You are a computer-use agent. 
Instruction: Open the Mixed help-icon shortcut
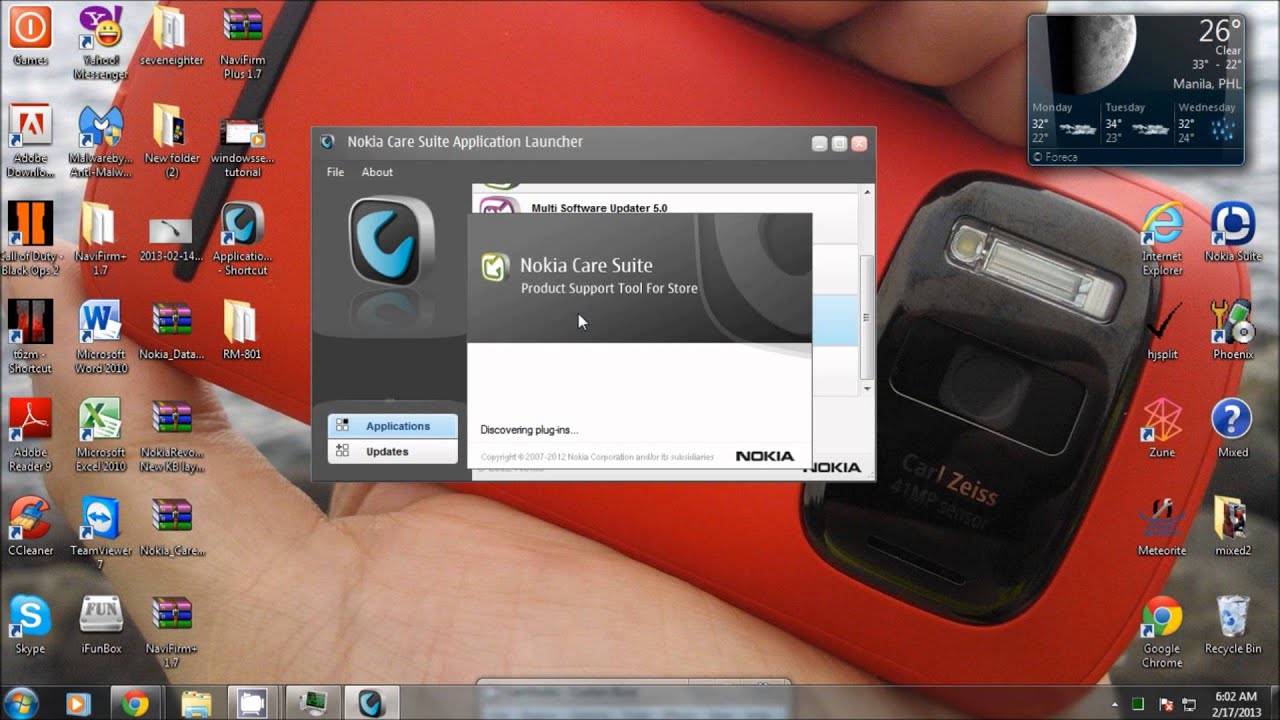click(1233, 428)
